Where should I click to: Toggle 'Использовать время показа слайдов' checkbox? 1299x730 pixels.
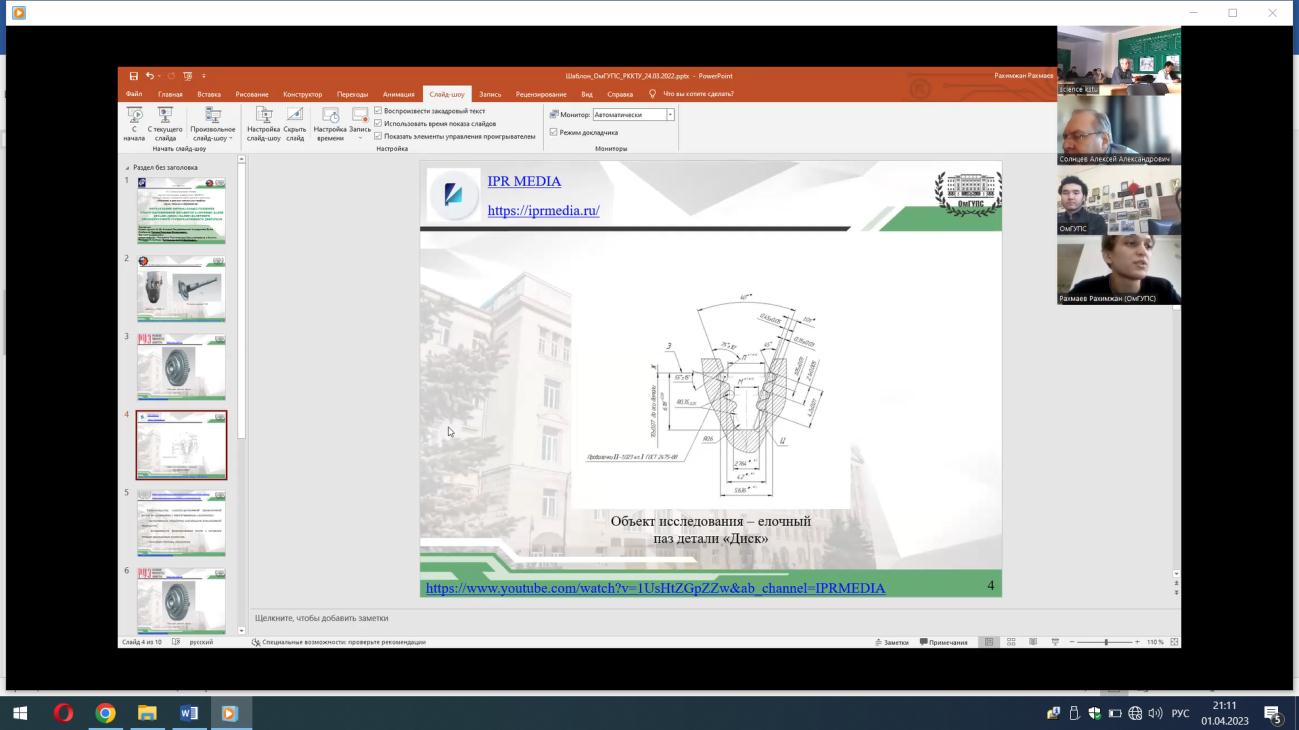coord(378,123)
